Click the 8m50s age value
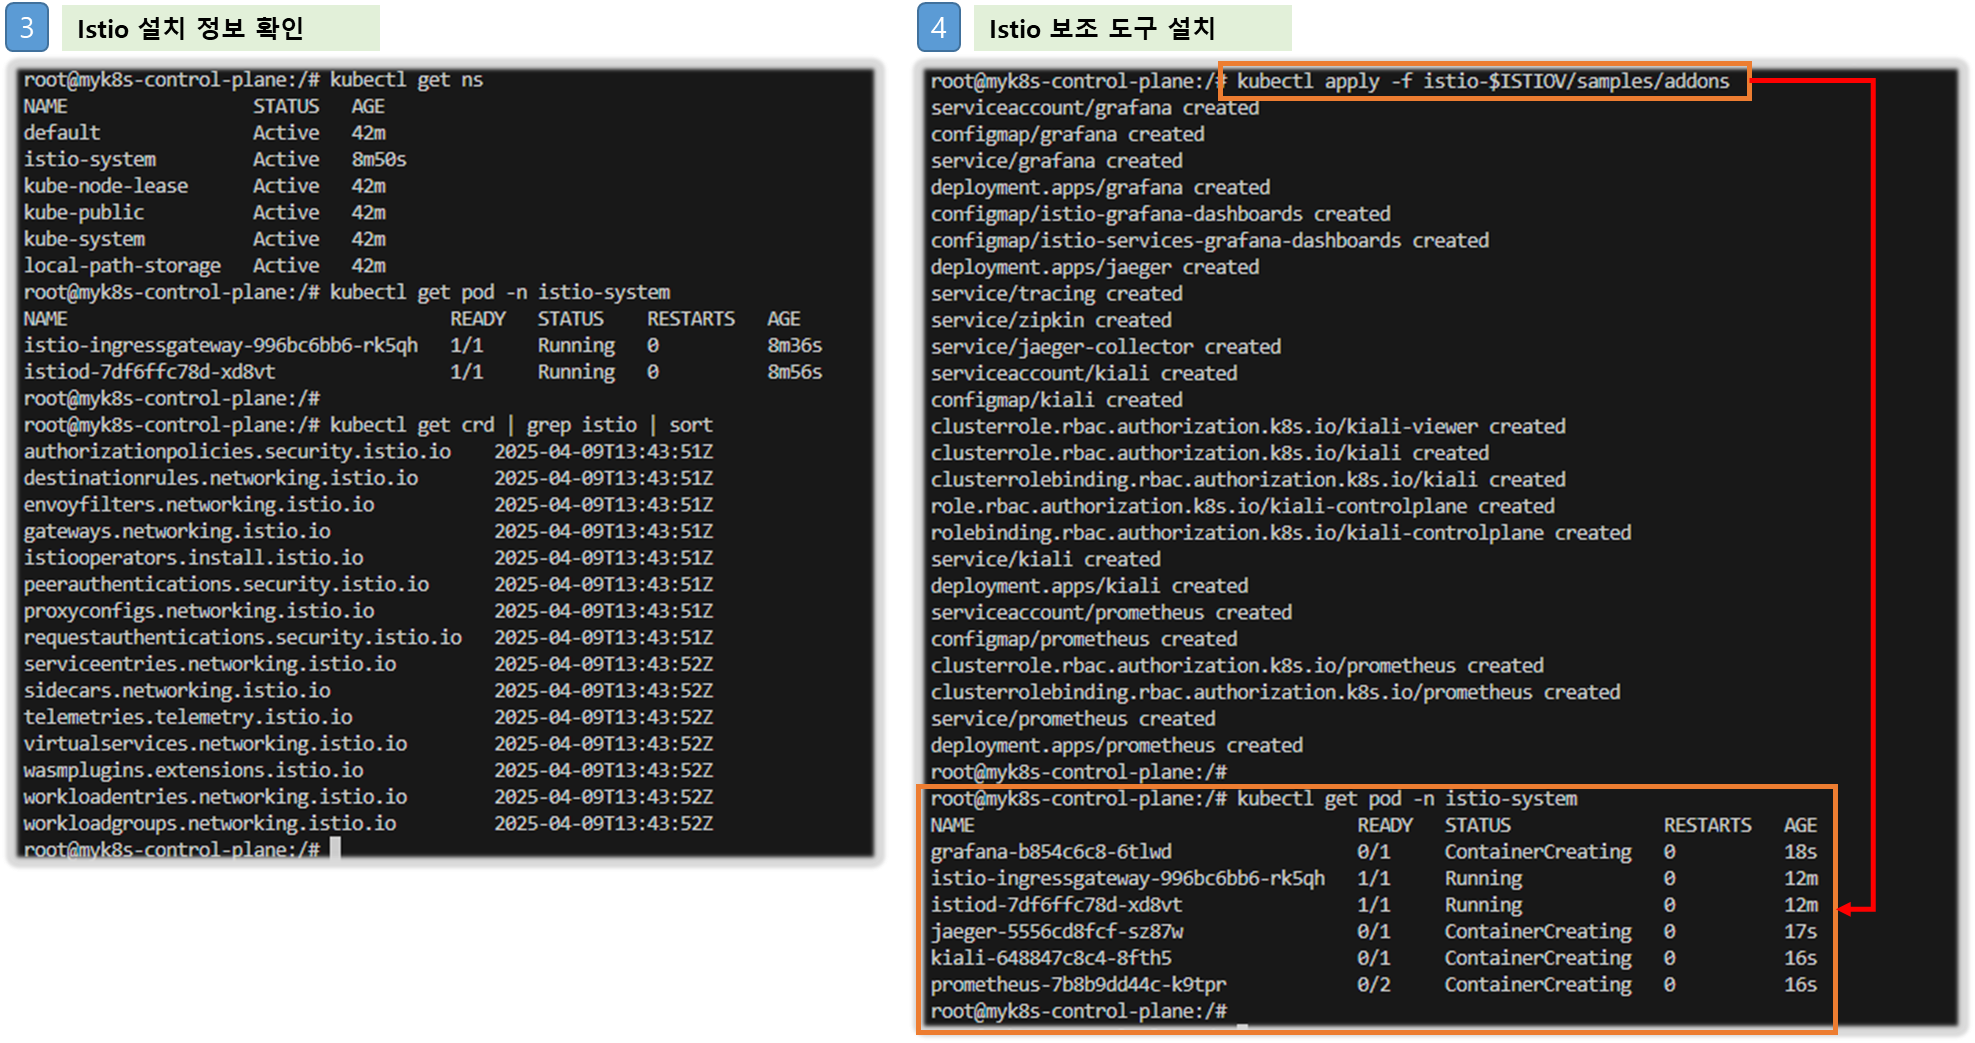Viewport: 1975px width, 1043px height. pos(379,160)
